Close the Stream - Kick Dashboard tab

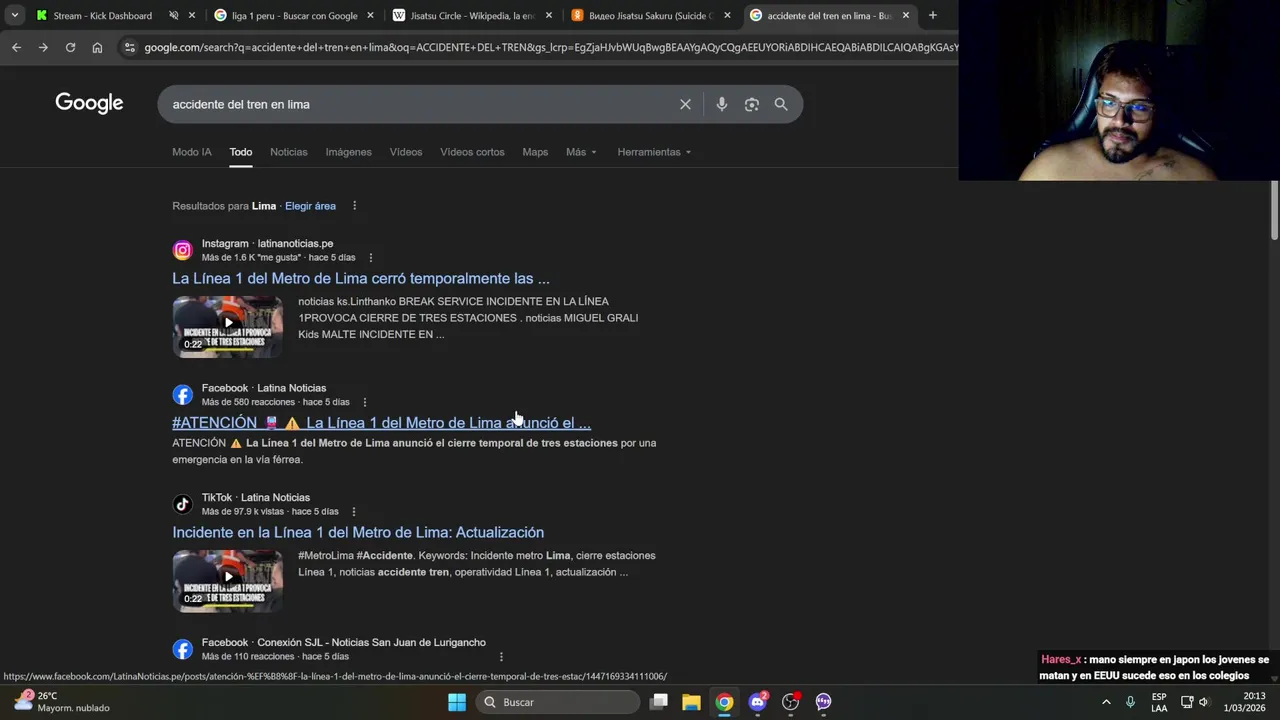coord(192,15)
